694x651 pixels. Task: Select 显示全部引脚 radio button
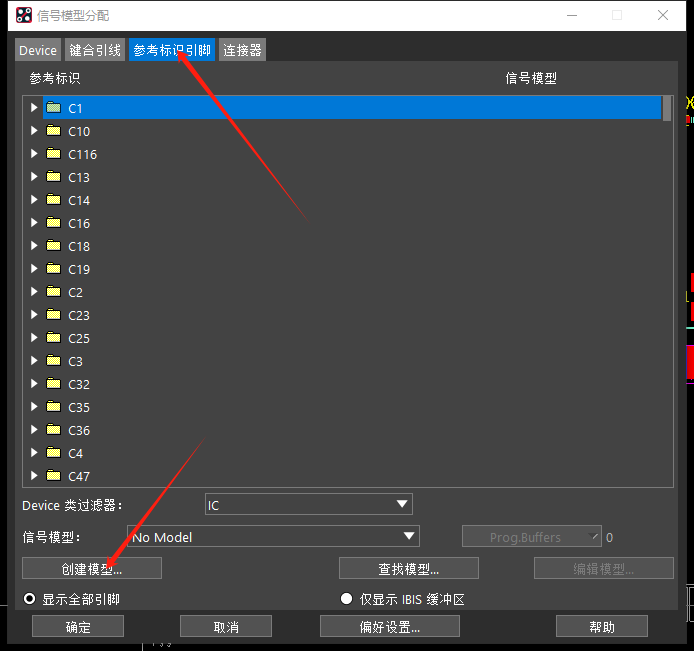(30, 599)
